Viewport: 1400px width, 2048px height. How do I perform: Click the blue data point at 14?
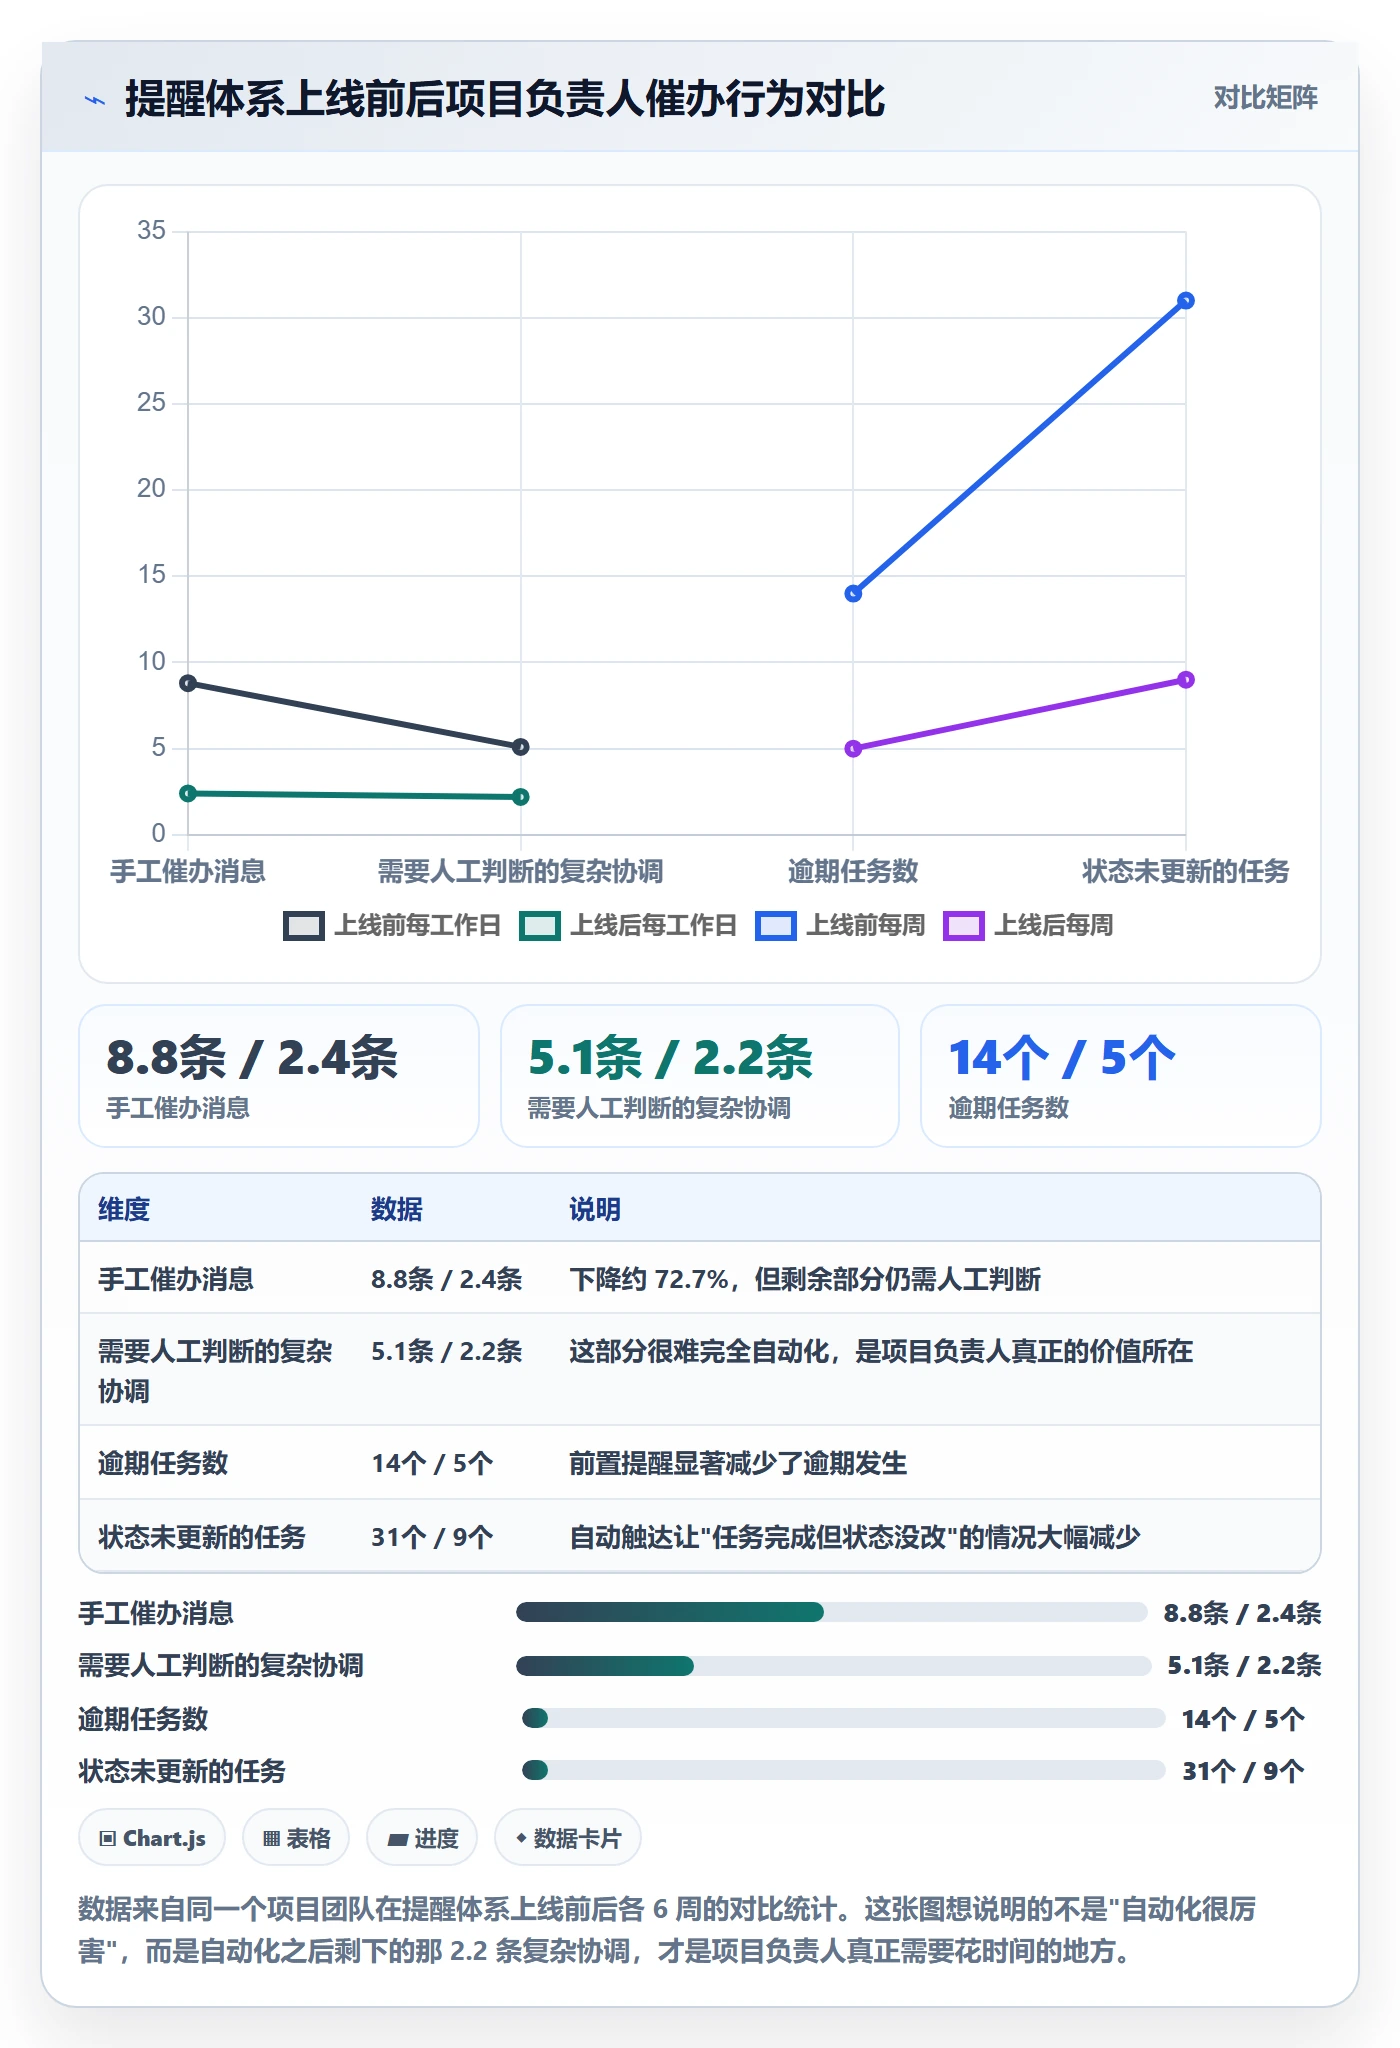coord(853,594)
